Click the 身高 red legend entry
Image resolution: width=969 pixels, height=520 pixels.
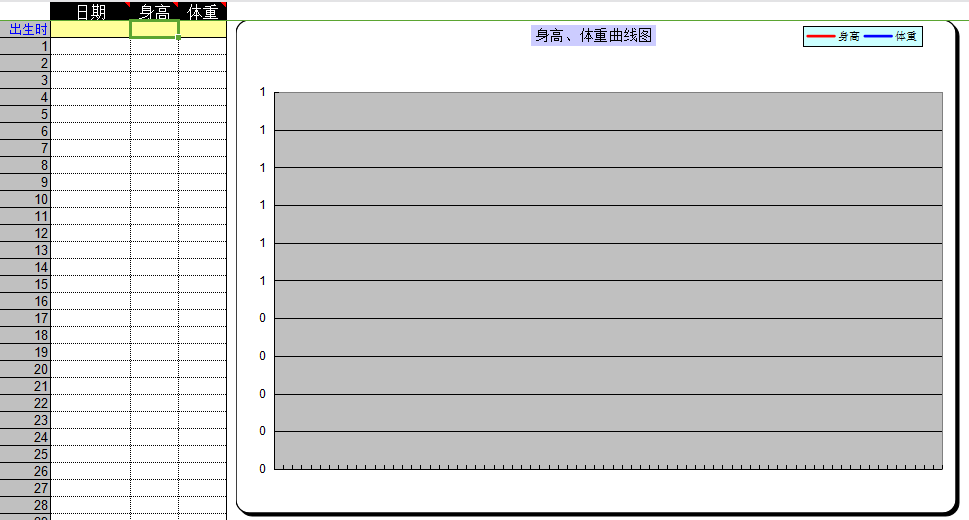point(833,36)
